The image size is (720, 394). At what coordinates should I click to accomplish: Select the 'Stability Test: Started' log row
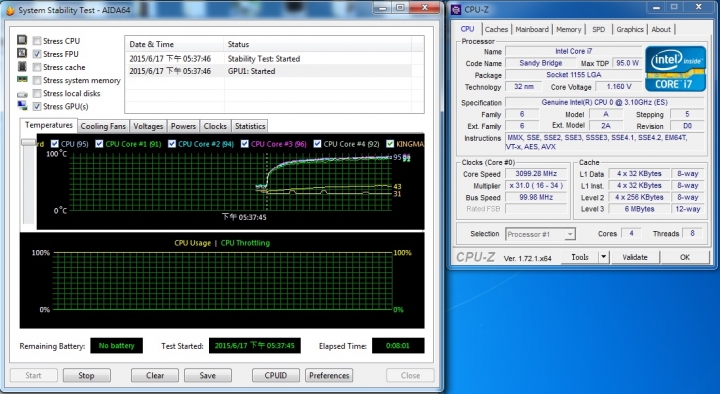(x=274, y=59)
